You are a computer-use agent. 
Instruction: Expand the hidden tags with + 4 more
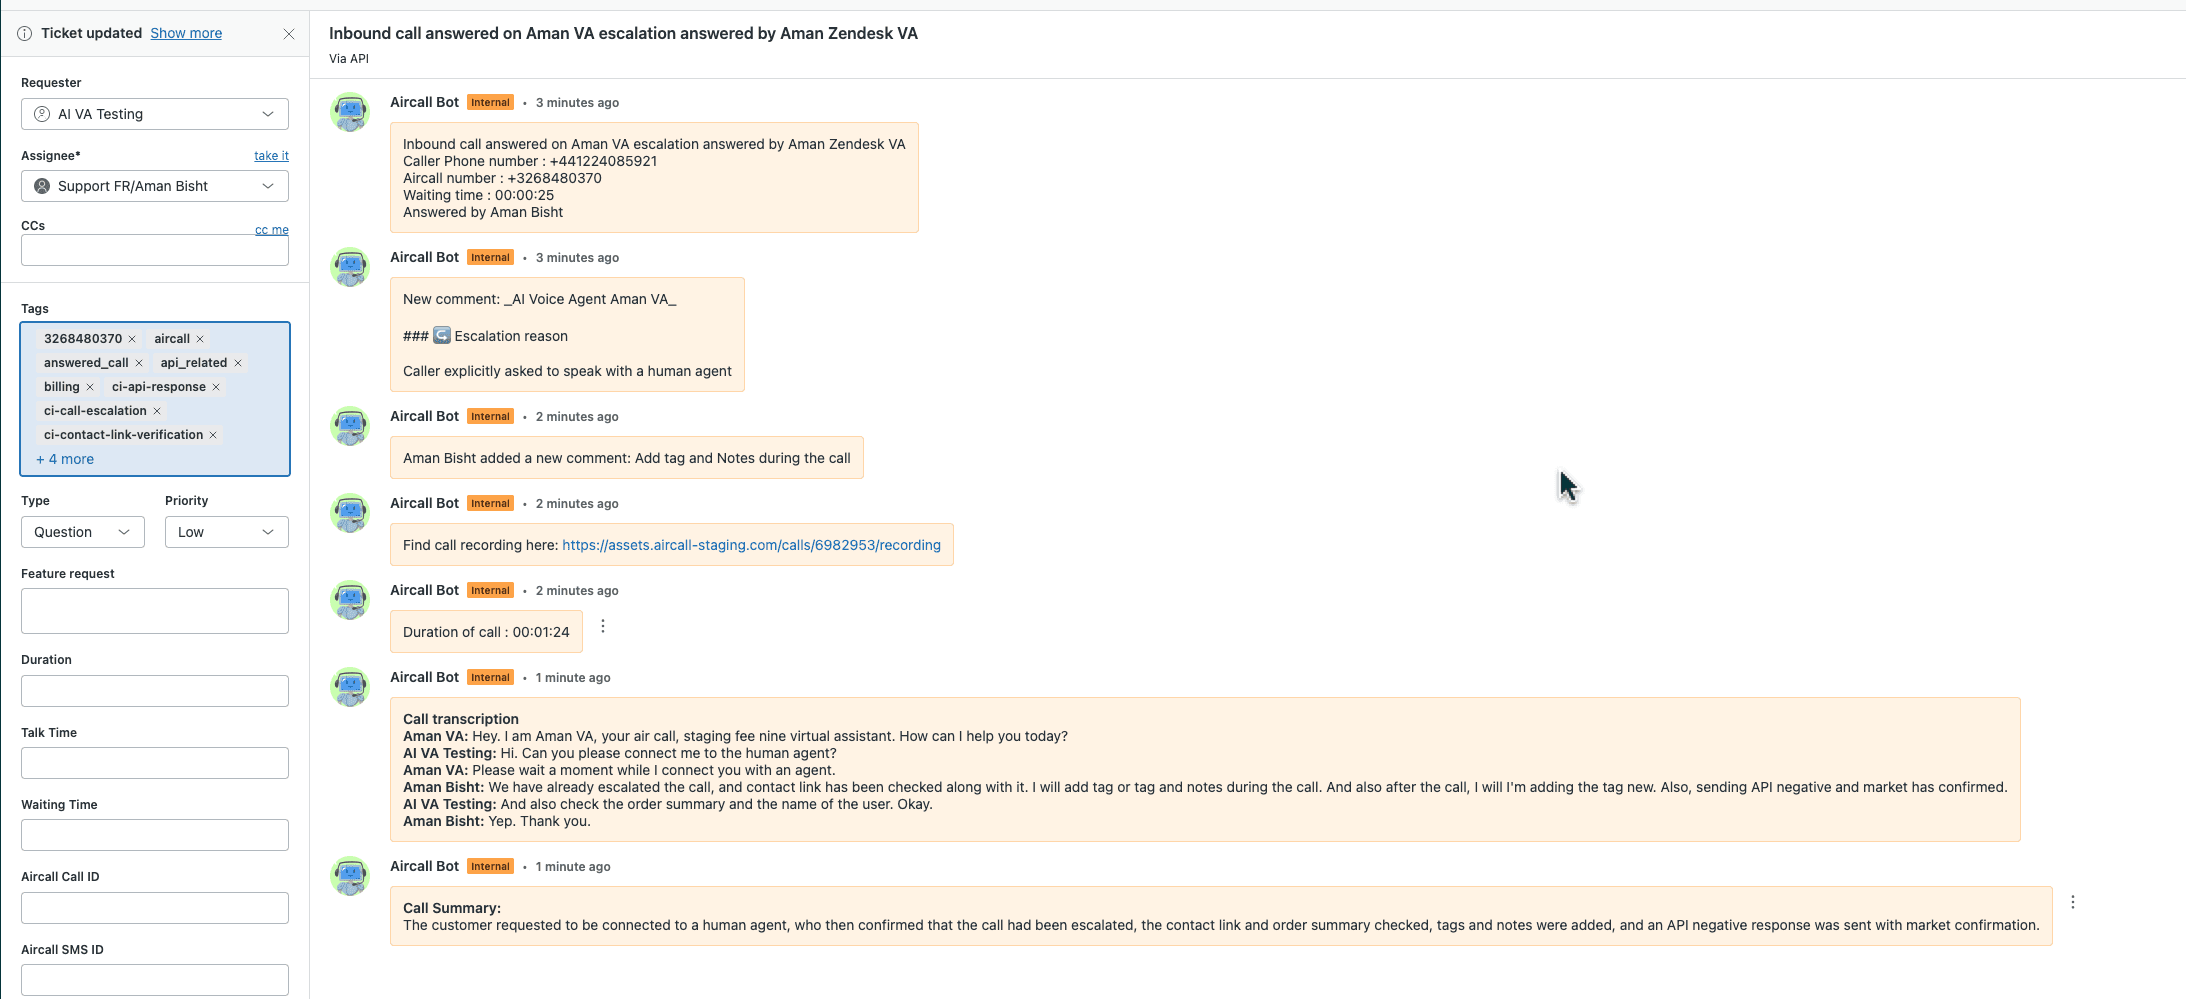tap(65, 459)
